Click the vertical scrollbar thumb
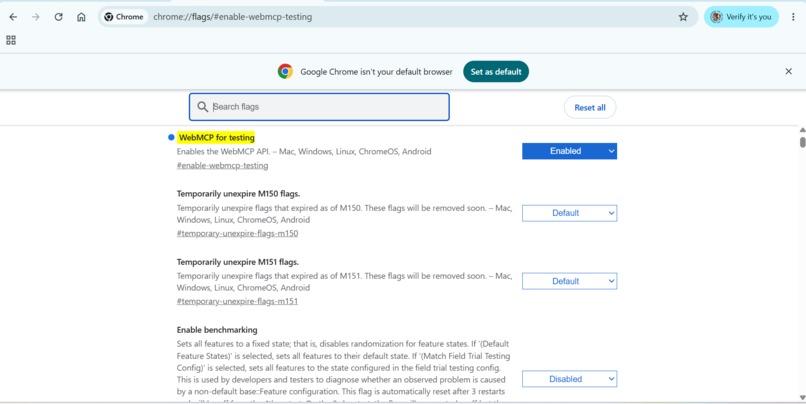Viewport: 806px width, 404px height. coord(802,141)
